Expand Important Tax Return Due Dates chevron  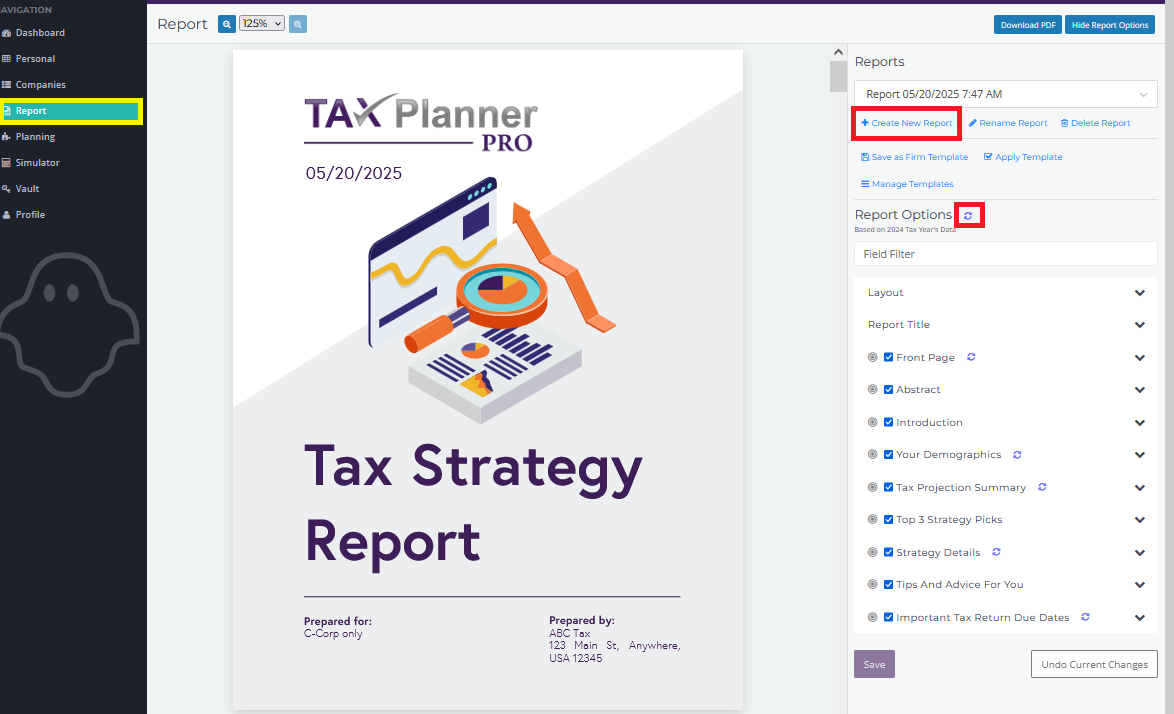(1140, 618)
